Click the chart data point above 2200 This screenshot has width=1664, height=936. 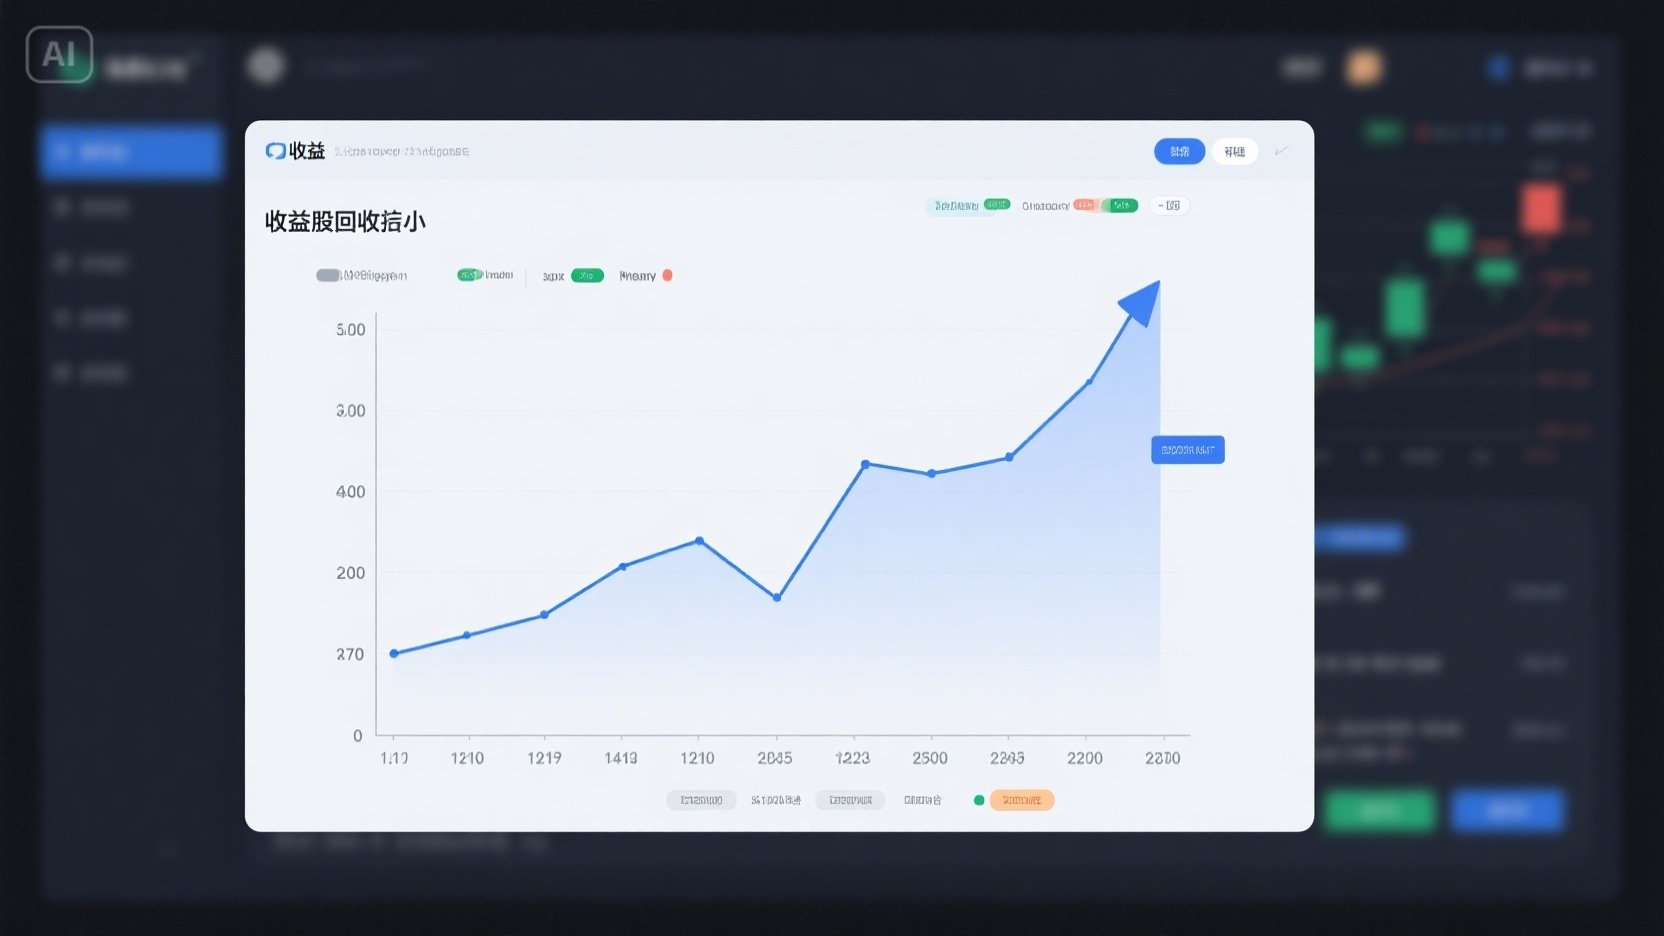[x=1089, y=381]
